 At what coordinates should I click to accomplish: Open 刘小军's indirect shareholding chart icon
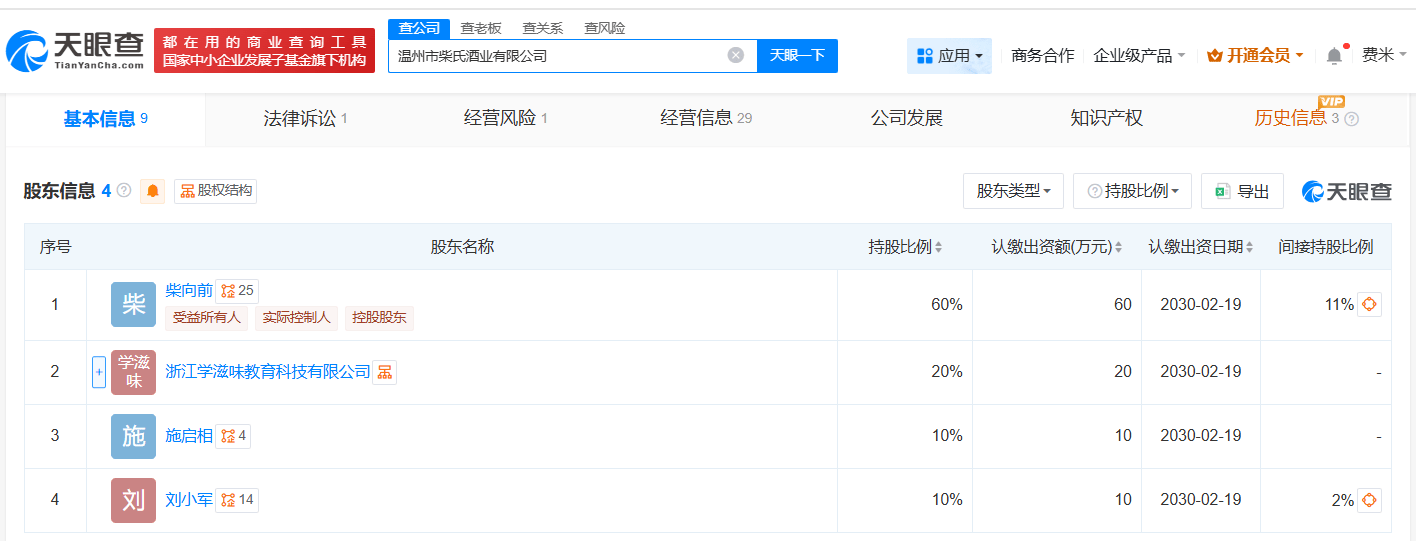(1369, 500)
